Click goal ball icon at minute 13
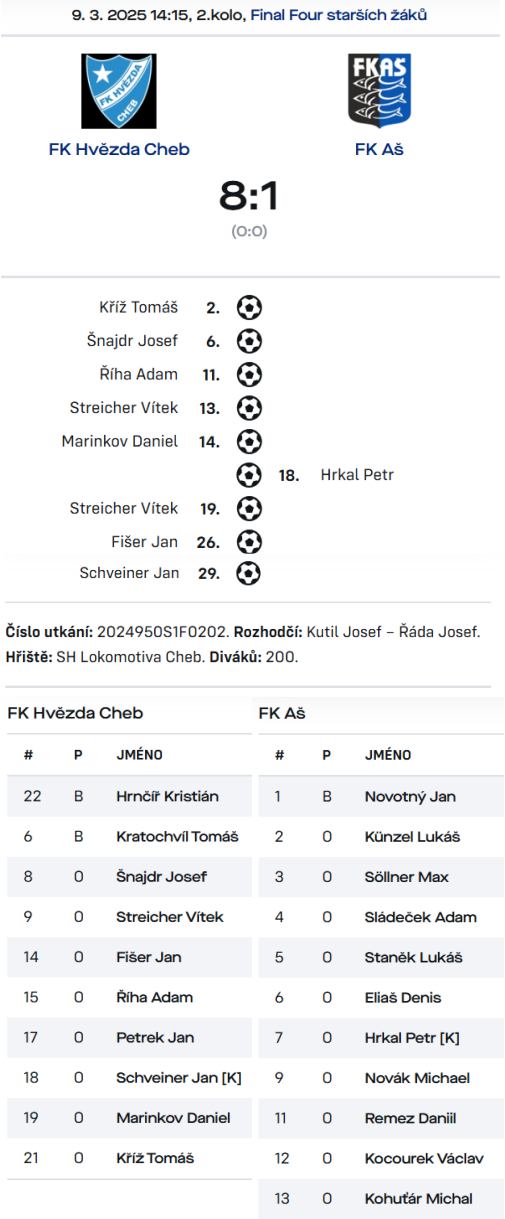The image size is (505, 1219). (x=249, y=408)
